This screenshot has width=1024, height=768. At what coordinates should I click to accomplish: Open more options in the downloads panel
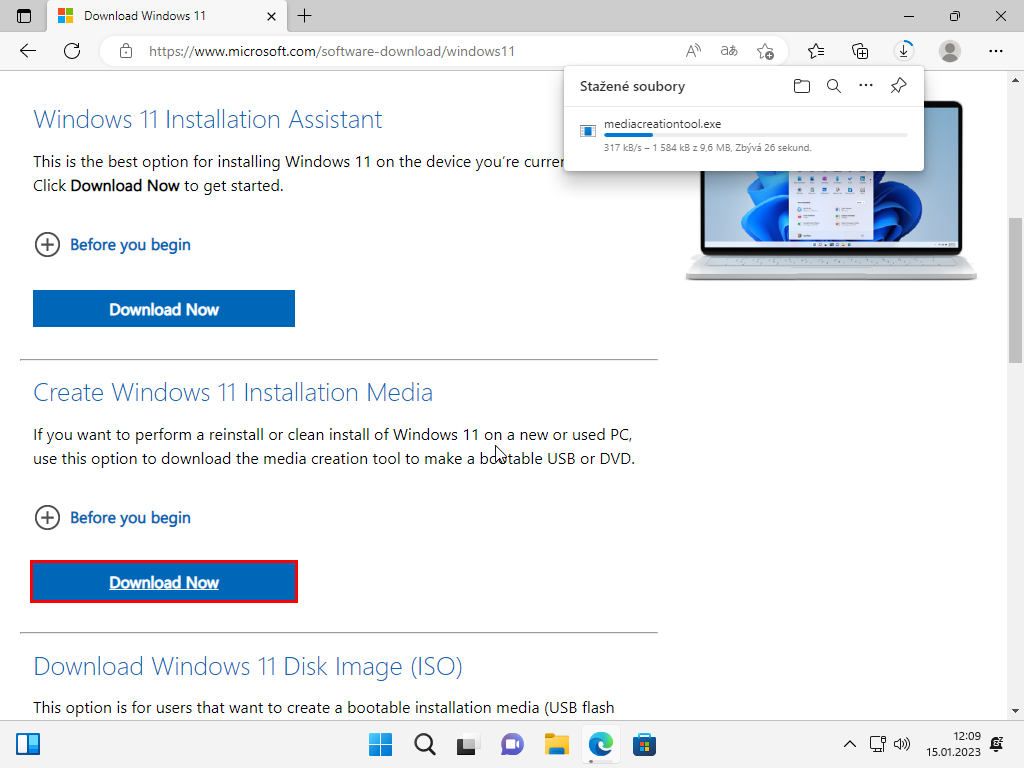pyautogui.click(x=866, y=86)
